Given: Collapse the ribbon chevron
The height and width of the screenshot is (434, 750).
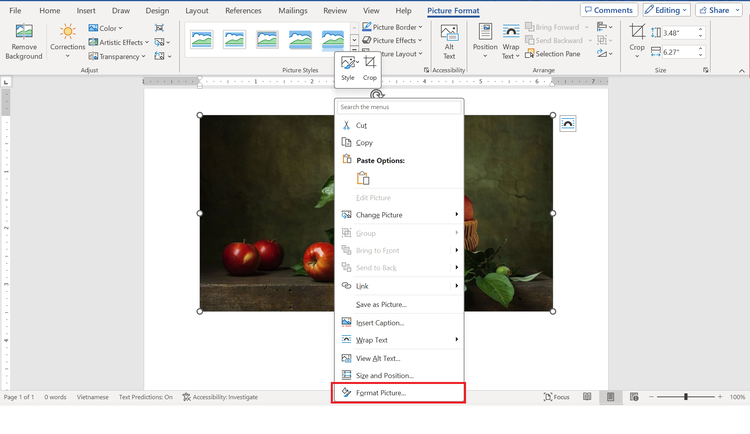Looking at the screenshot, I should pyautogui.click(x=741, y=71).
